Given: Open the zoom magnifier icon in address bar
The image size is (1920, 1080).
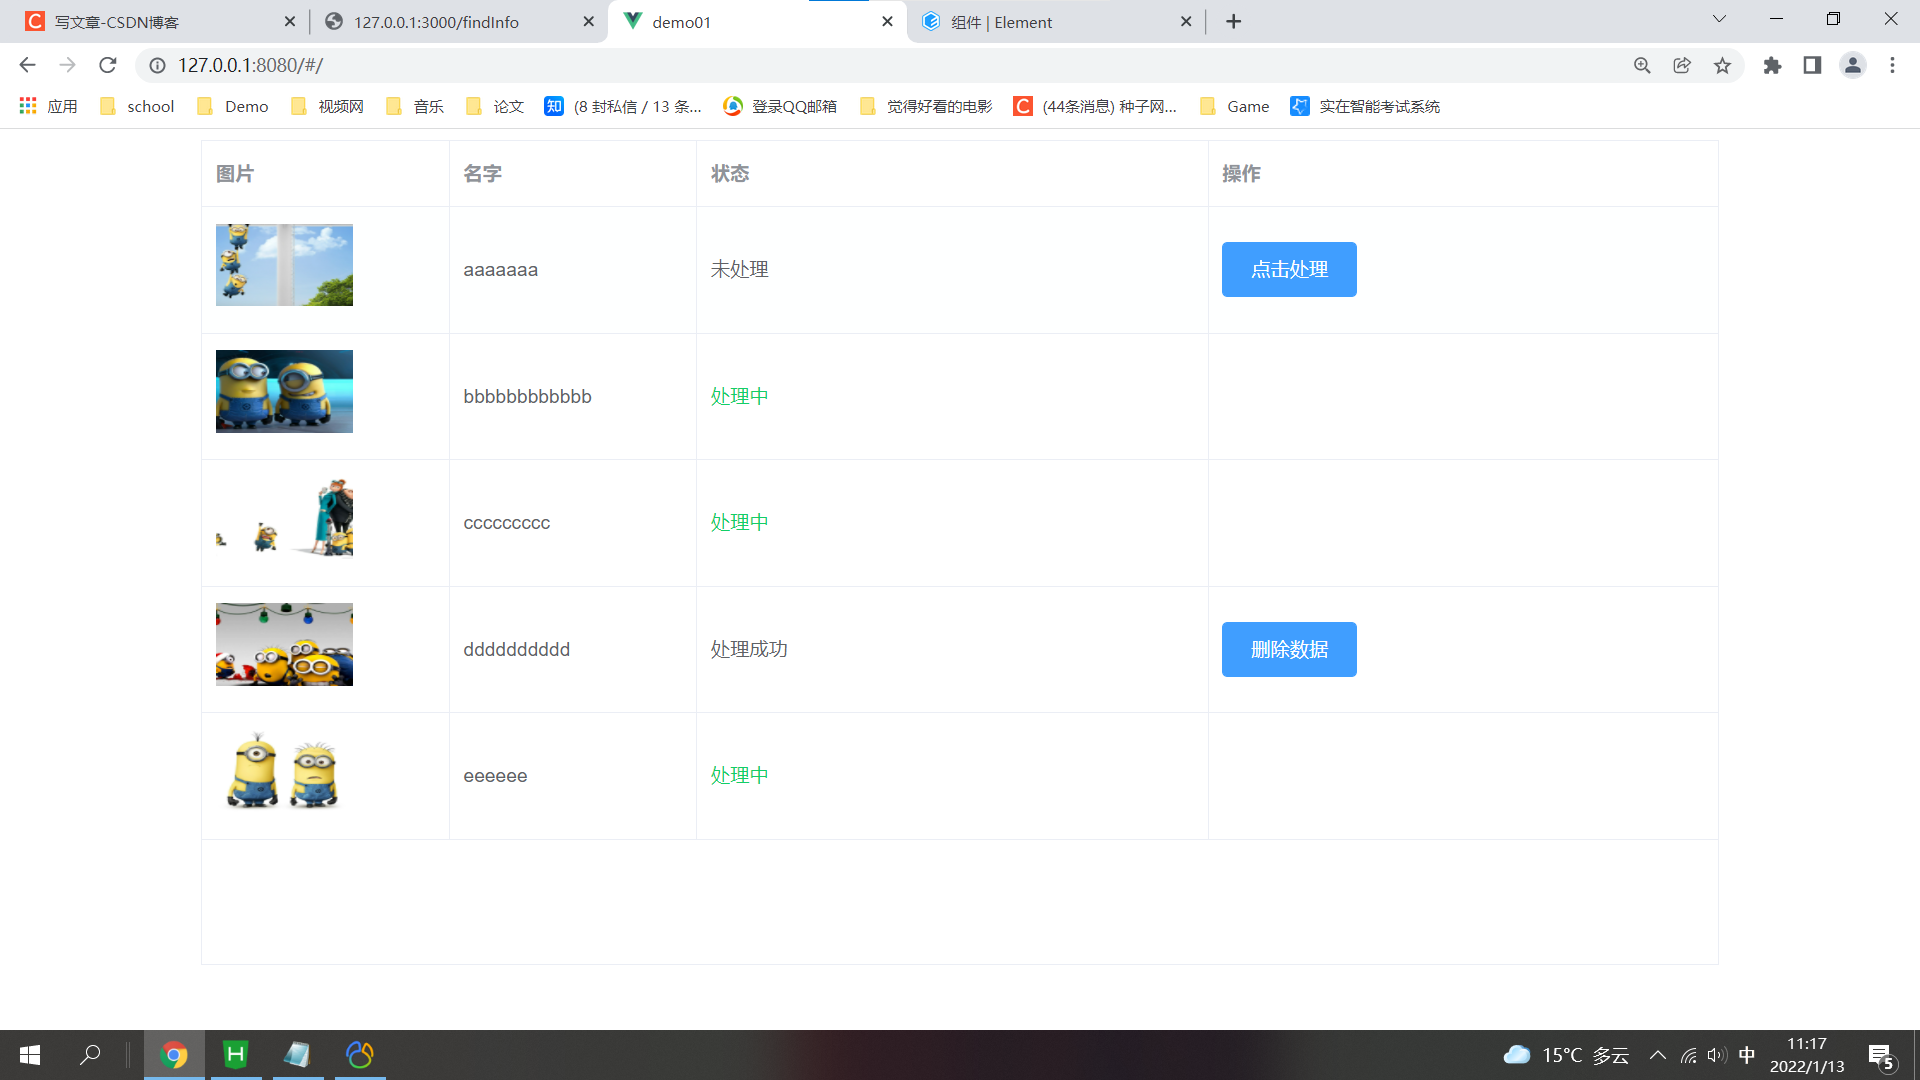Looking at the screenshot, I should (x=1642, y=65).
